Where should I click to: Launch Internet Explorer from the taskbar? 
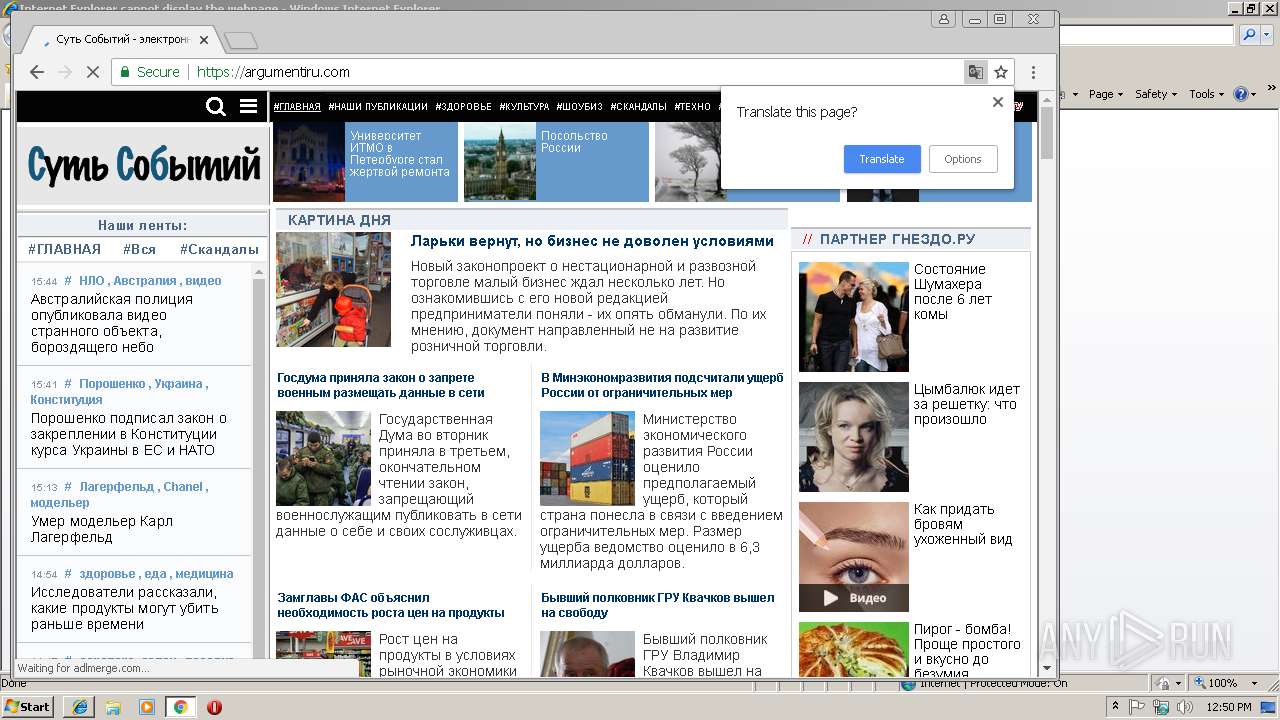point(79,706)
